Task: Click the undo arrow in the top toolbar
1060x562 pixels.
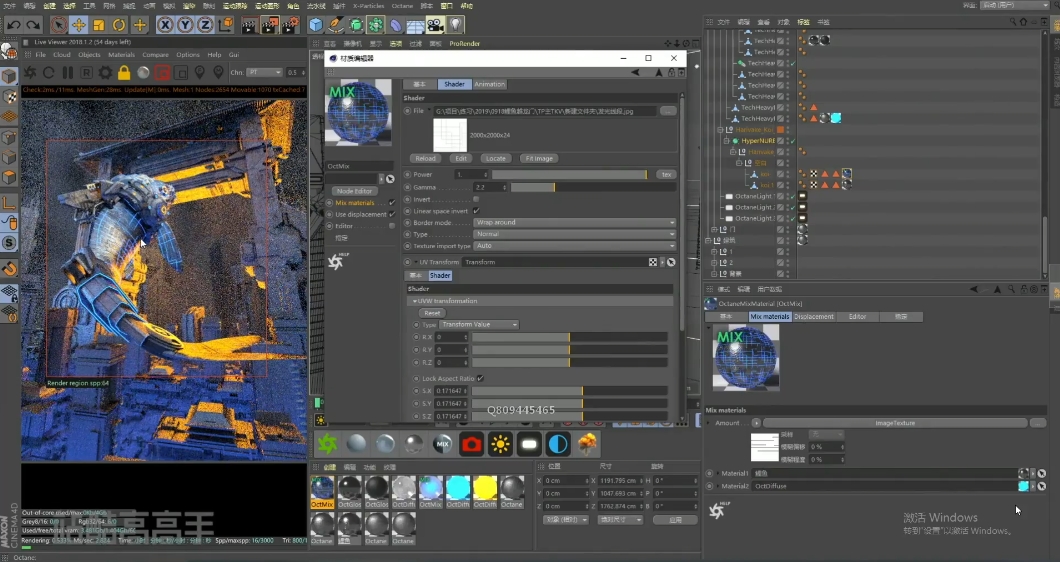Action: pyautogui.click(x=14, y=25)
